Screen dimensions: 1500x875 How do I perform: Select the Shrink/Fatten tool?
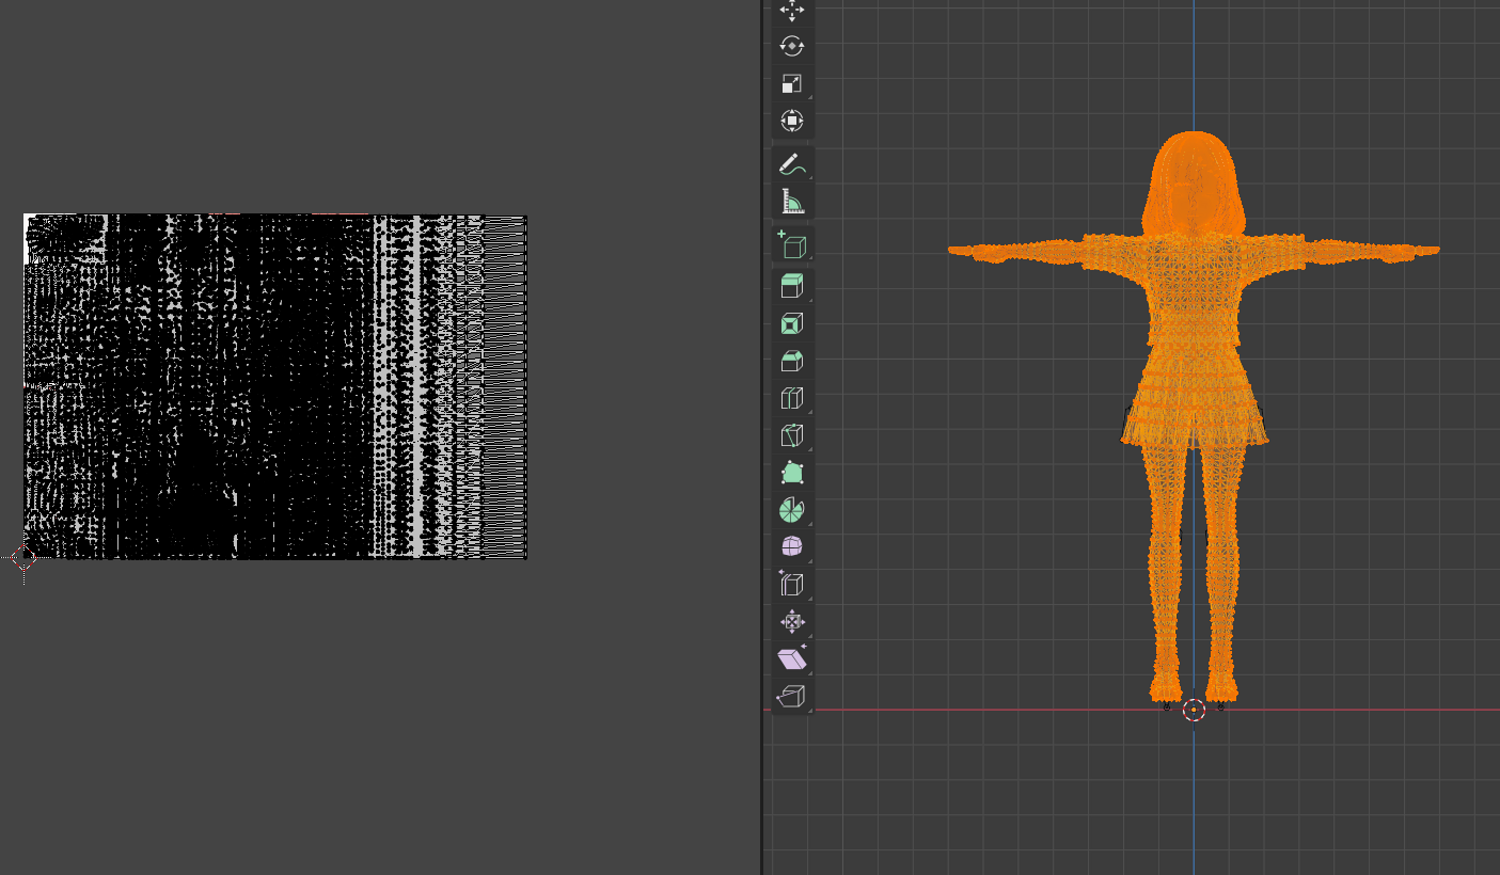tap(791, 622)
